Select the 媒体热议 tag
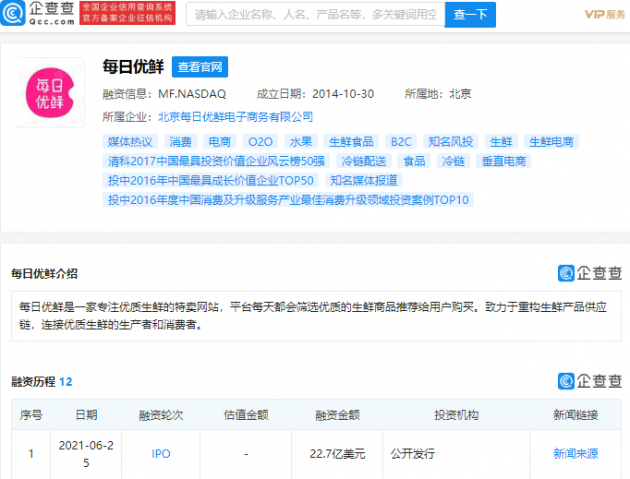 tap(130, 141)
